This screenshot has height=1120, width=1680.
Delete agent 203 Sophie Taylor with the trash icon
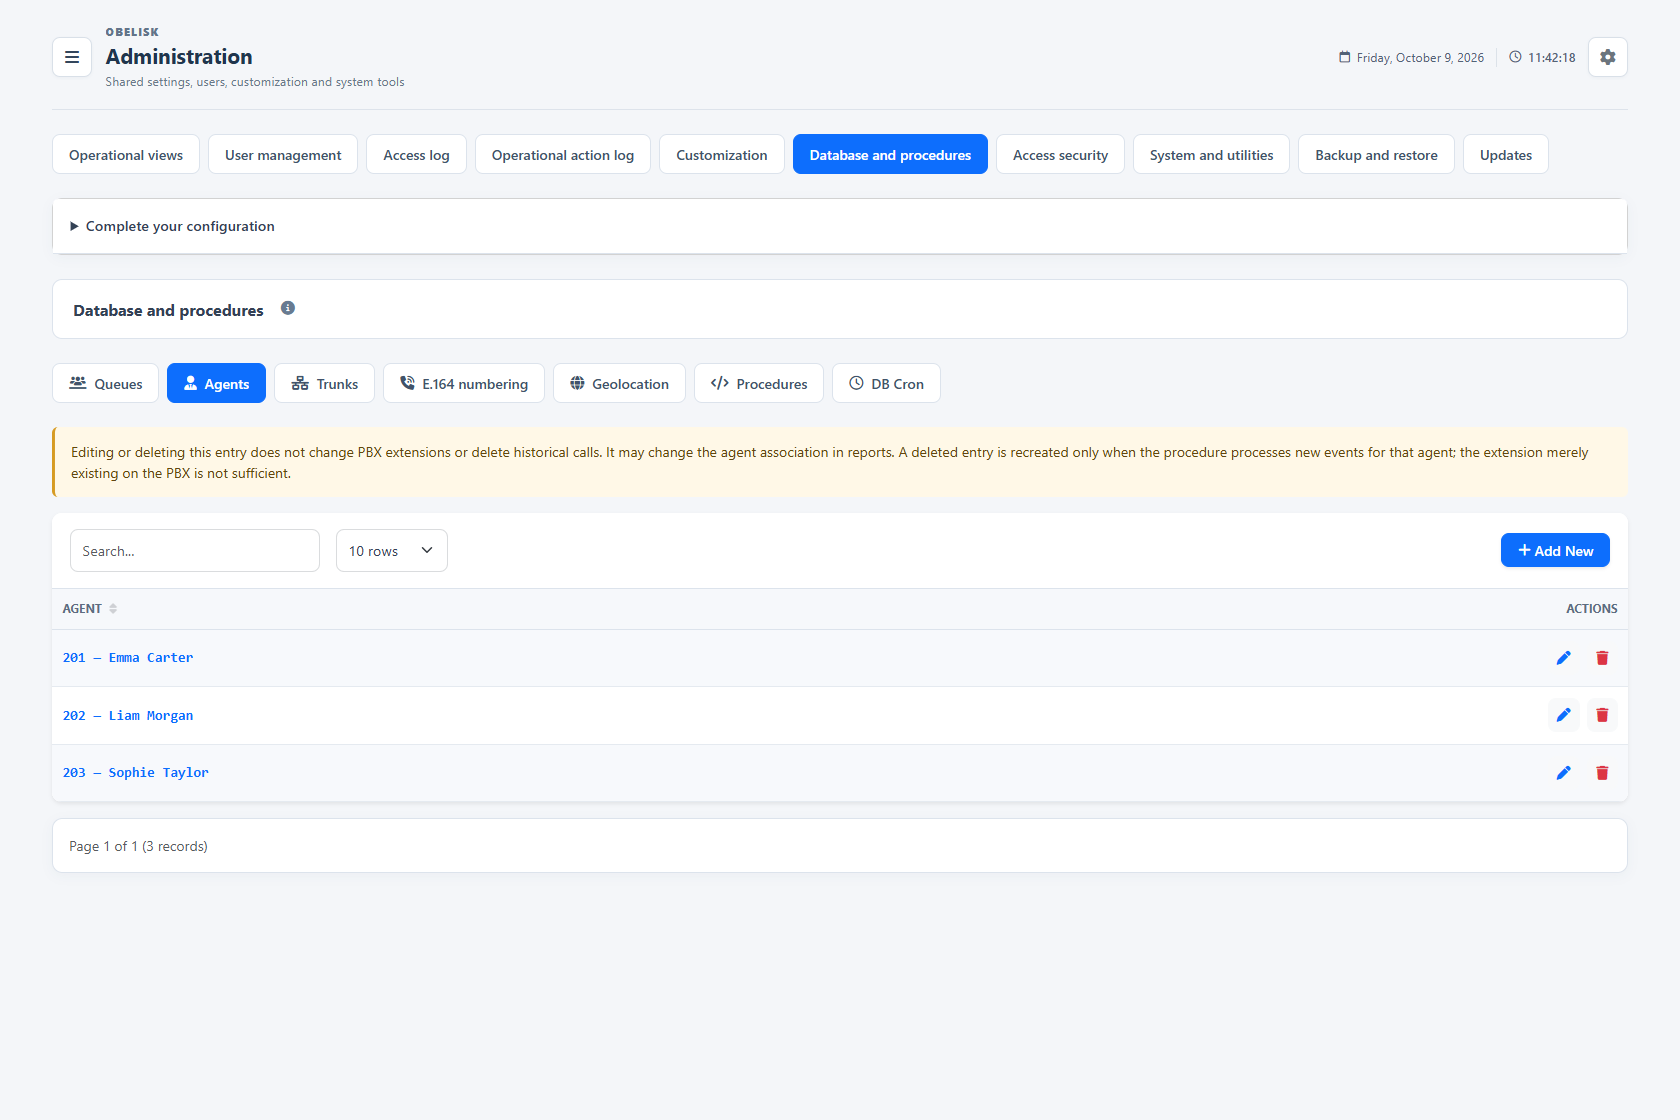(x=1602, y=773)
